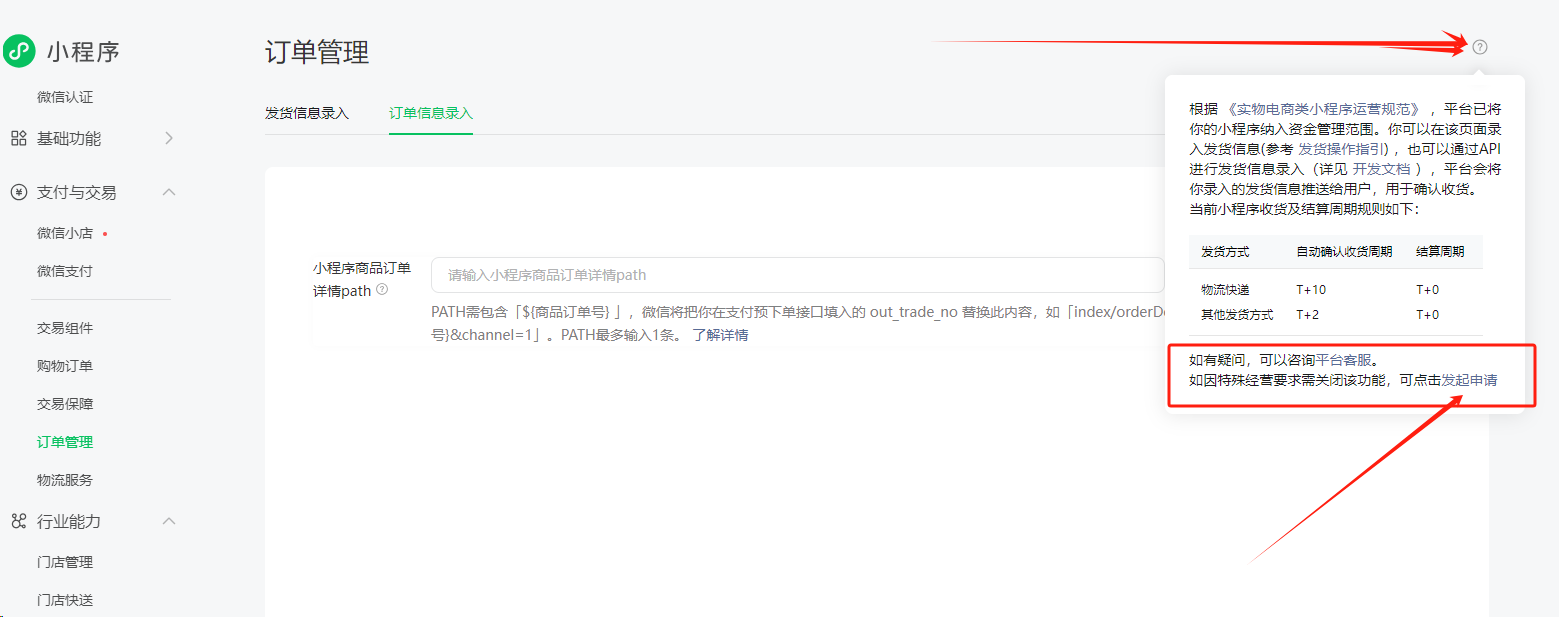Open 物流服务 in the sidebar
The image size is (1559, 617).
65,480
